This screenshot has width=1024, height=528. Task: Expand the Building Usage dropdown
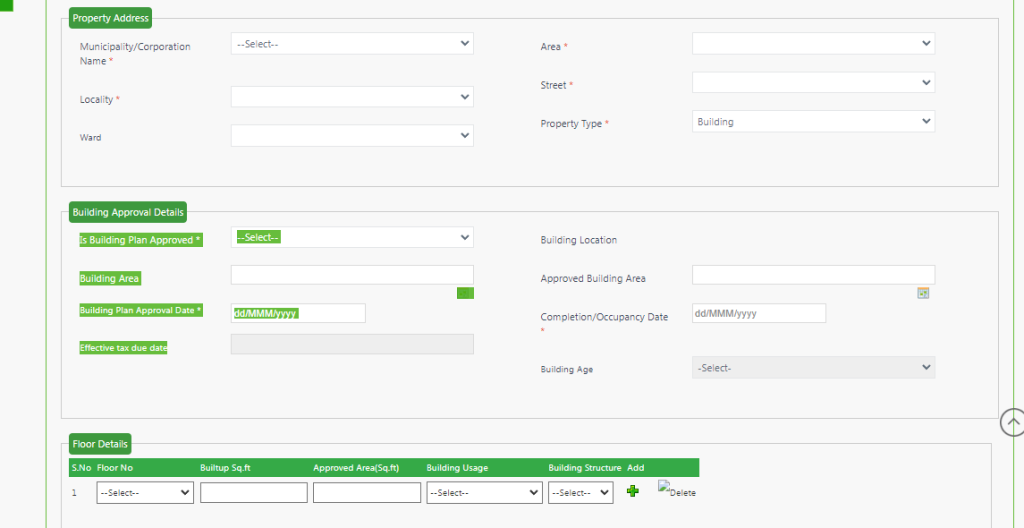pyautogui.click(x=484, y=493)
